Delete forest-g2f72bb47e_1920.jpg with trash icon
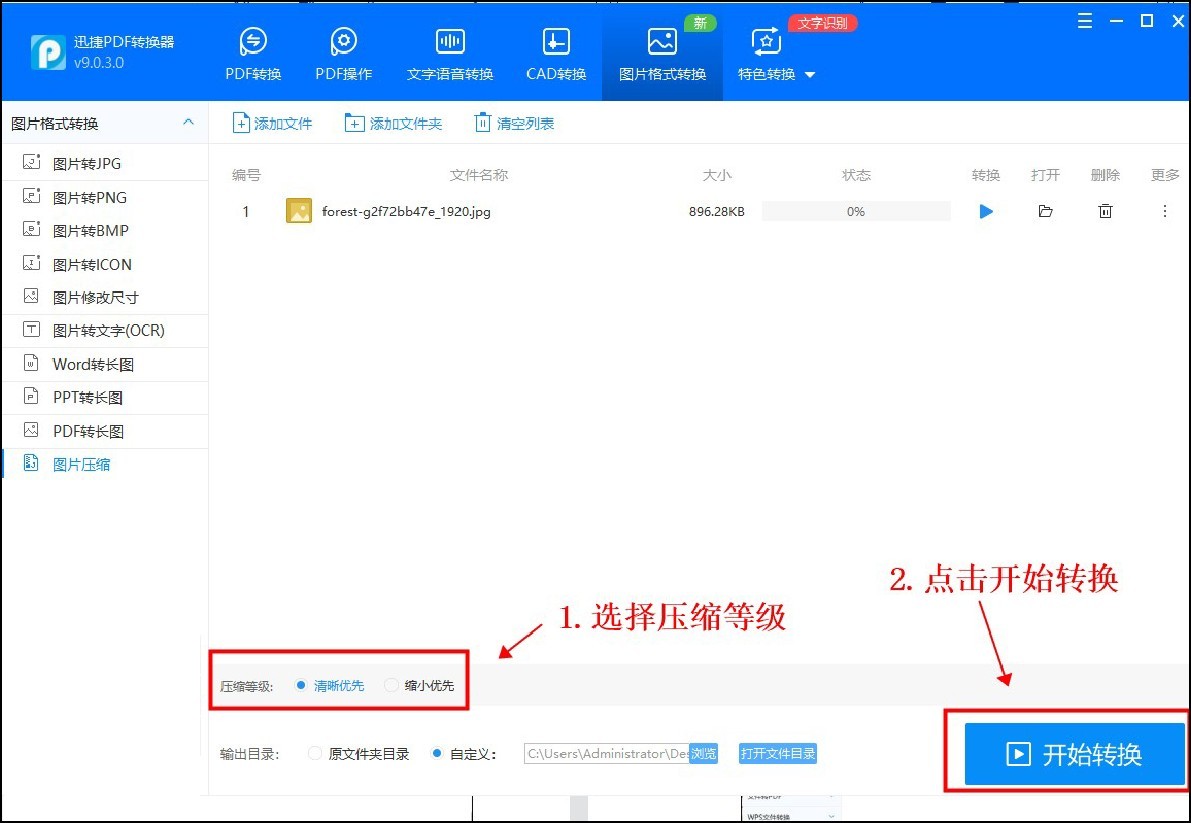Screen dimensions: 1191x823 tap(1105, 211)
